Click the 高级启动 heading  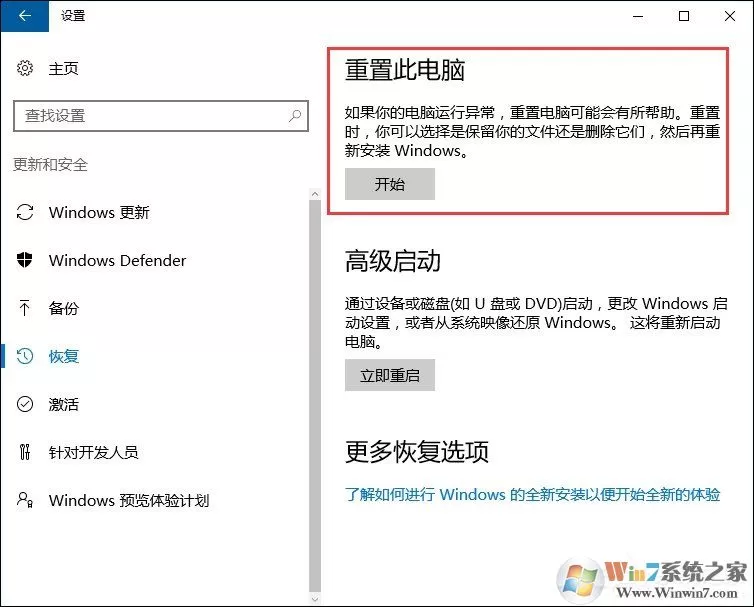[x=393, y=261]
